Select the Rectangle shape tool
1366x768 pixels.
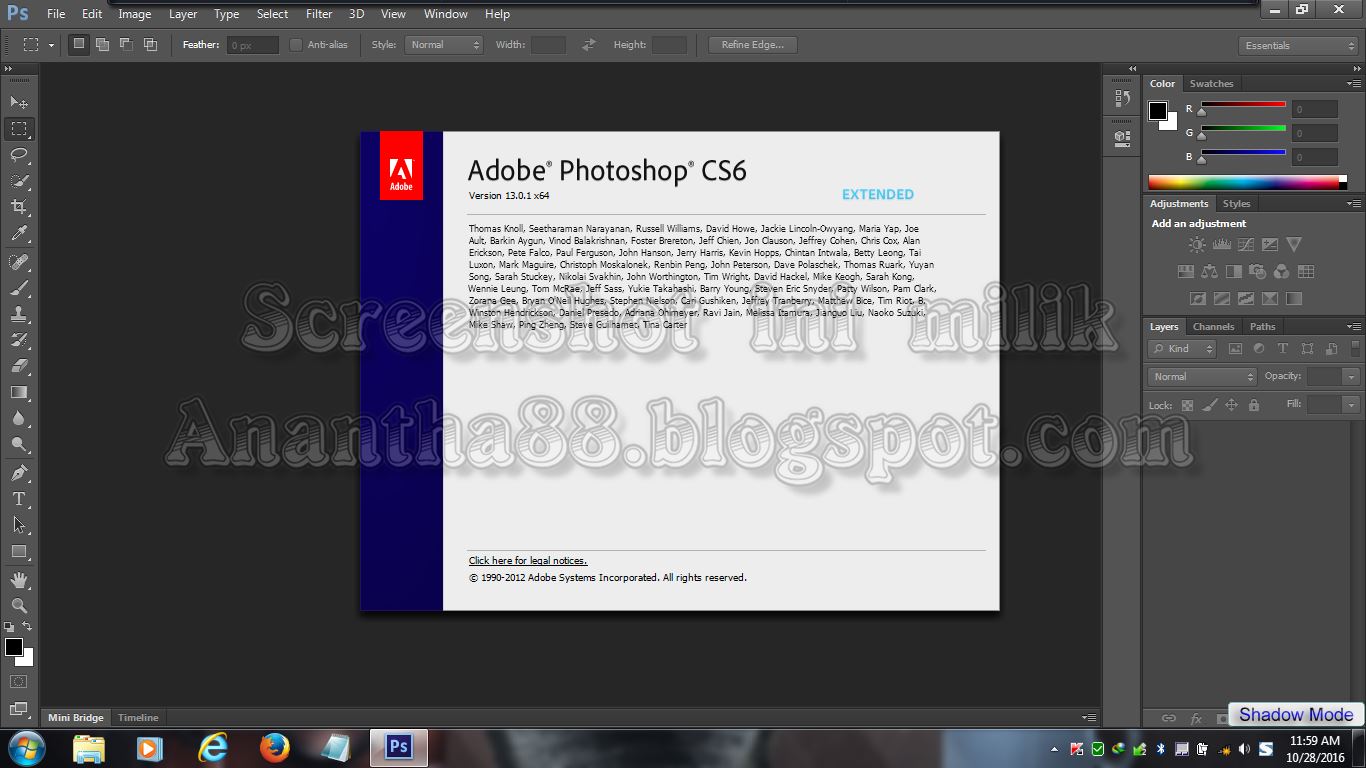pyautogui.click(x=19, y=551)
